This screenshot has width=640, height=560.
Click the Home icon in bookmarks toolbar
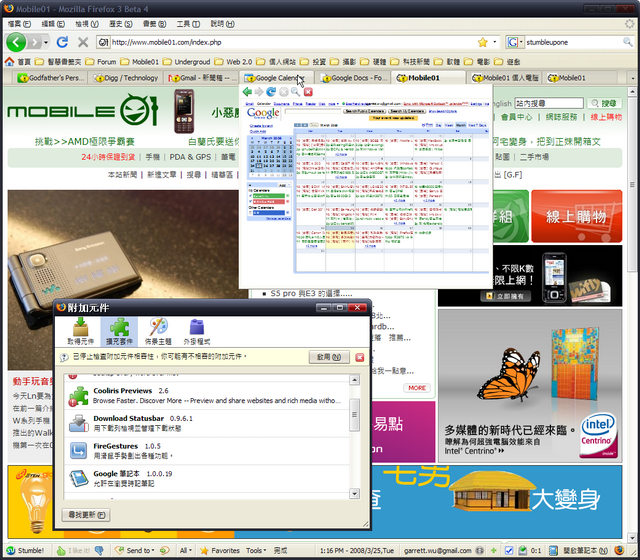point(9,62)
